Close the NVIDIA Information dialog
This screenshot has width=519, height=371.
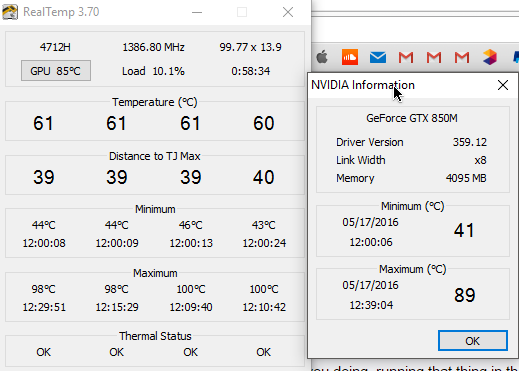[x=503, y=85]
